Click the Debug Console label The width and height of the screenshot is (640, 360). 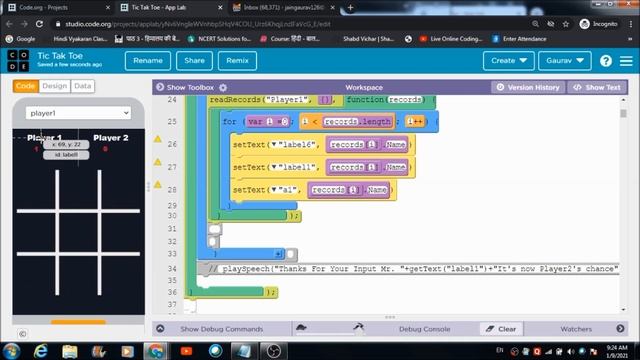point(424,329)
